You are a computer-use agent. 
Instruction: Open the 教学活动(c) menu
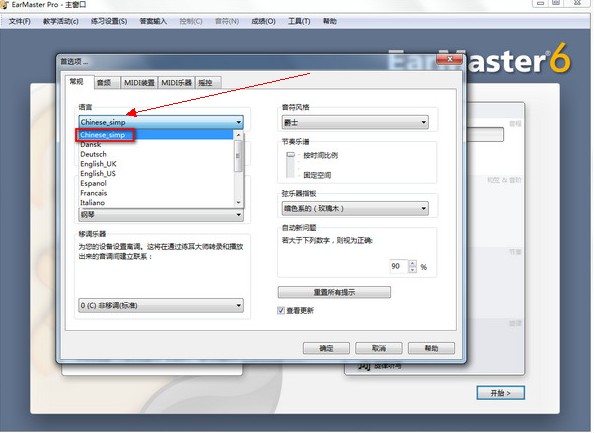(61, 21)
